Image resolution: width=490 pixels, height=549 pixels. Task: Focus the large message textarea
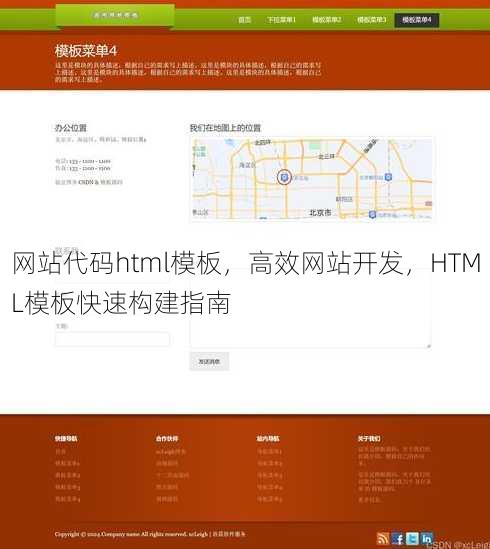point(310,309)
